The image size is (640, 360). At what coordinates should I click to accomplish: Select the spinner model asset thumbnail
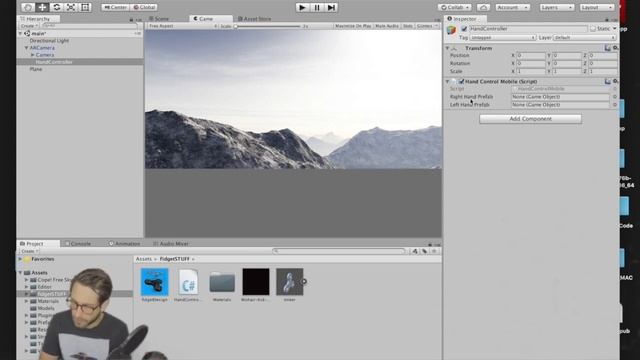[289, 282]
